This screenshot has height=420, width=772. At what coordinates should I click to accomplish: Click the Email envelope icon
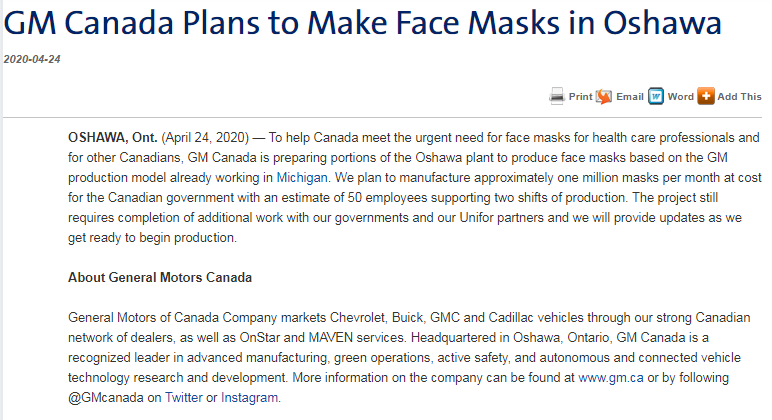(x=604, y=97)
